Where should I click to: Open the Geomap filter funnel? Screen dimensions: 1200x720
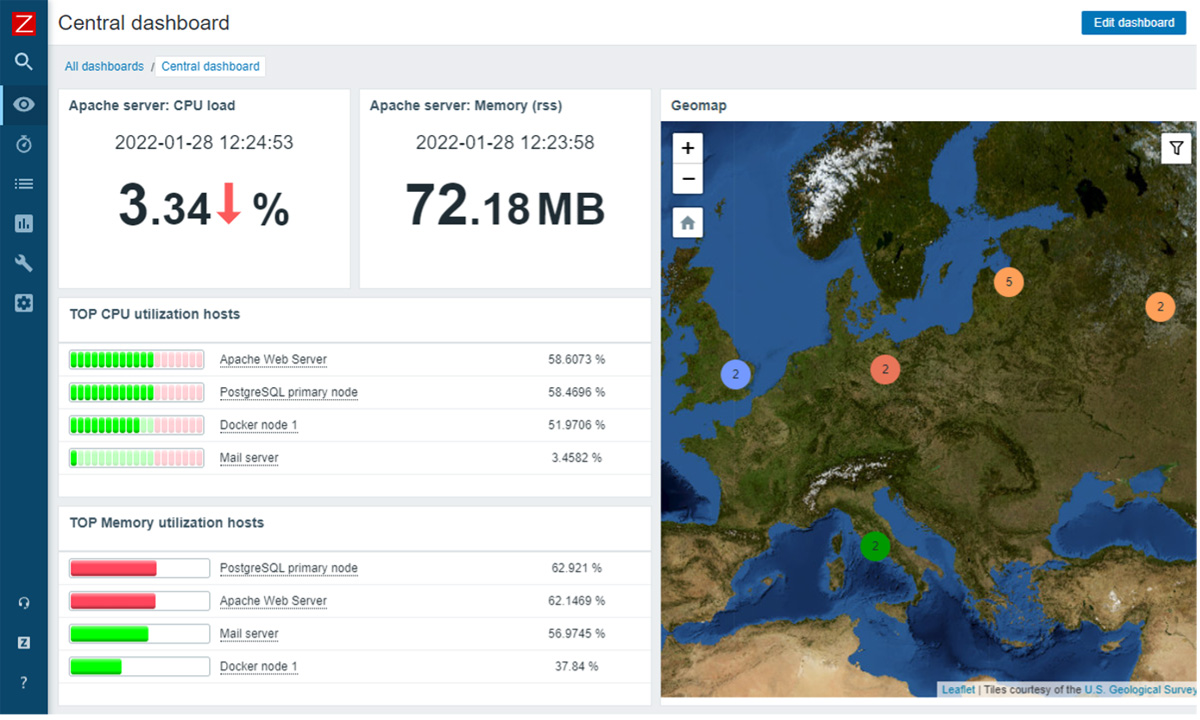coord(1176,147)
